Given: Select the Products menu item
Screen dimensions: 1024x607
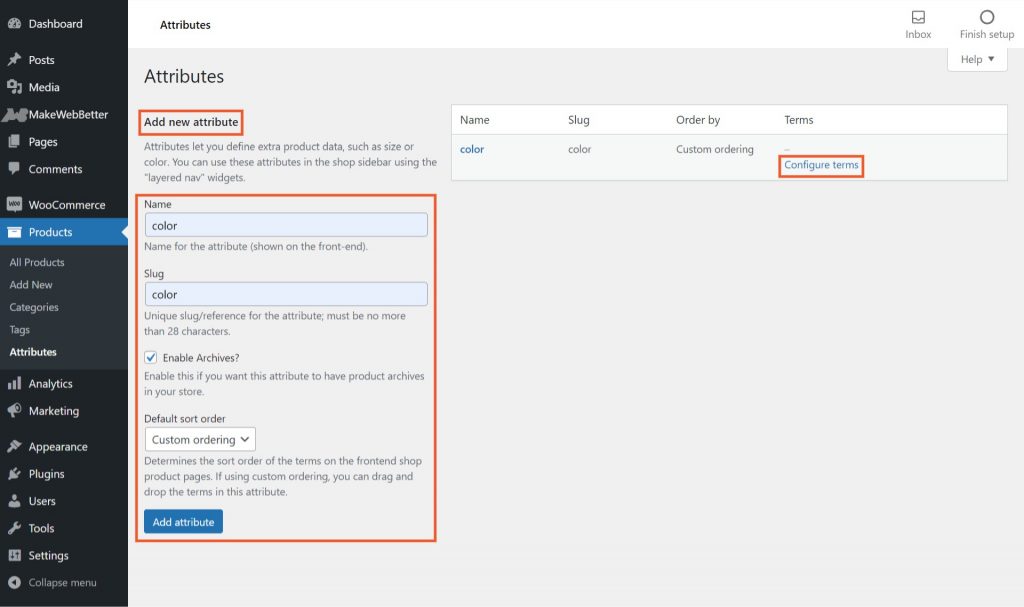Looking at the screenshot, I should 50,232.
